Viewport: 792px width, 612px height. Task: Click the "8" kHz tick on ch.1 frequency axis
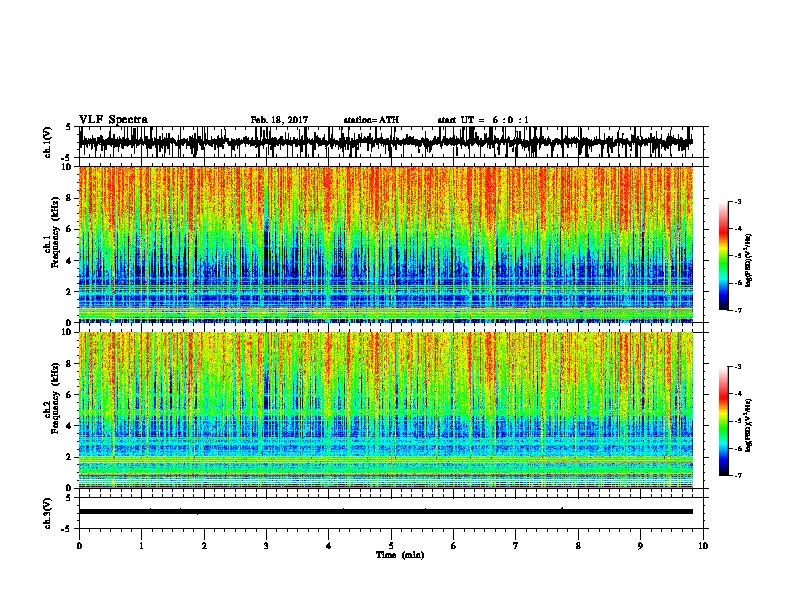[x=71, y=198]
